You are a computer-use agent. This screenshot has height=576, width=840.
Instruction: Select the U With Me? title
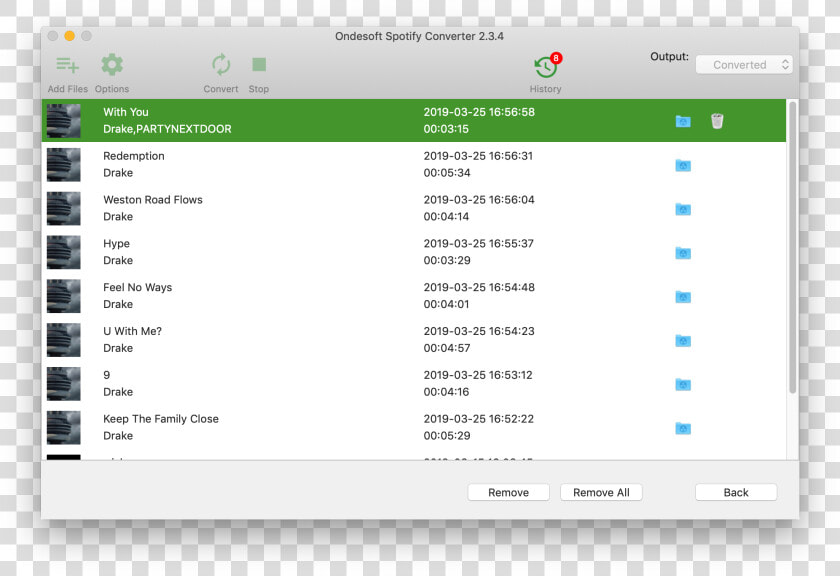click(x=132, y=331)
